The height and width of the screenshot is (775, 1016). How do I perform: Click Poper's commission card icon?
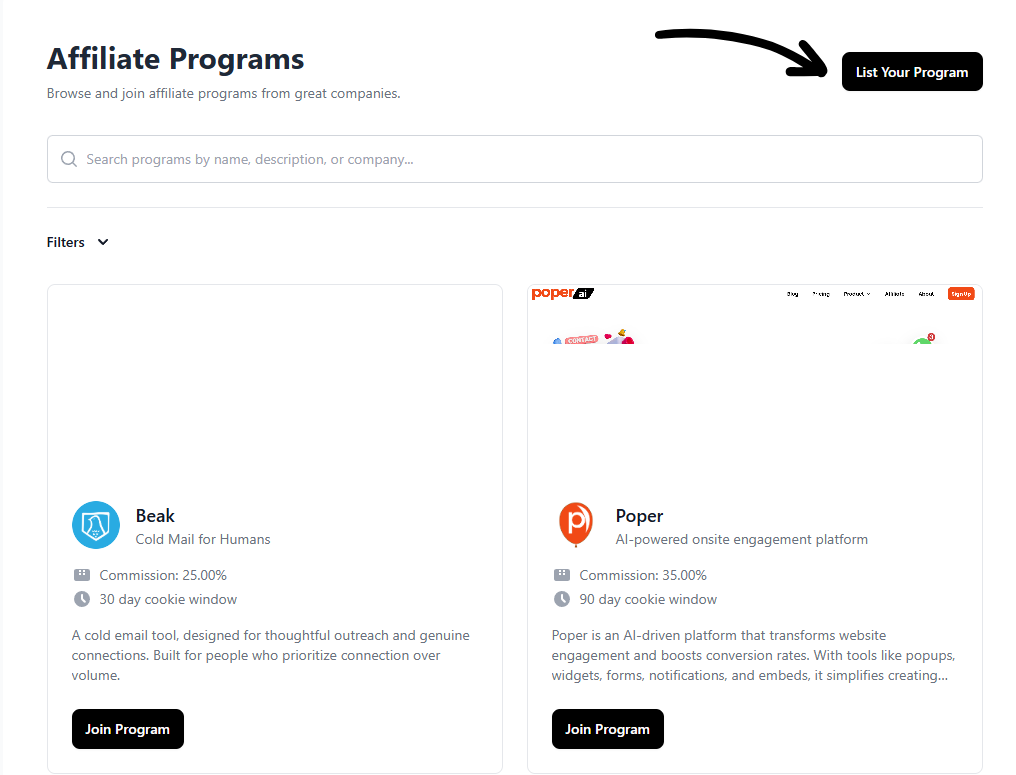point(562,575)
